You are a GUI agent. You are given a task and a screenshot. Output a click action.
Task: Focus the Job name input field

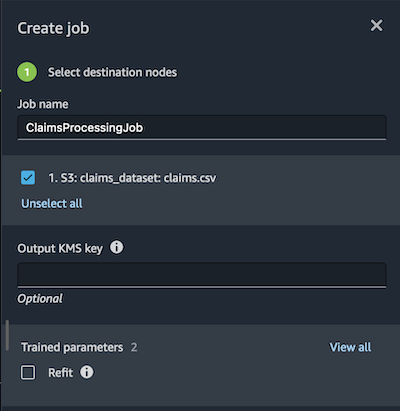202,128
